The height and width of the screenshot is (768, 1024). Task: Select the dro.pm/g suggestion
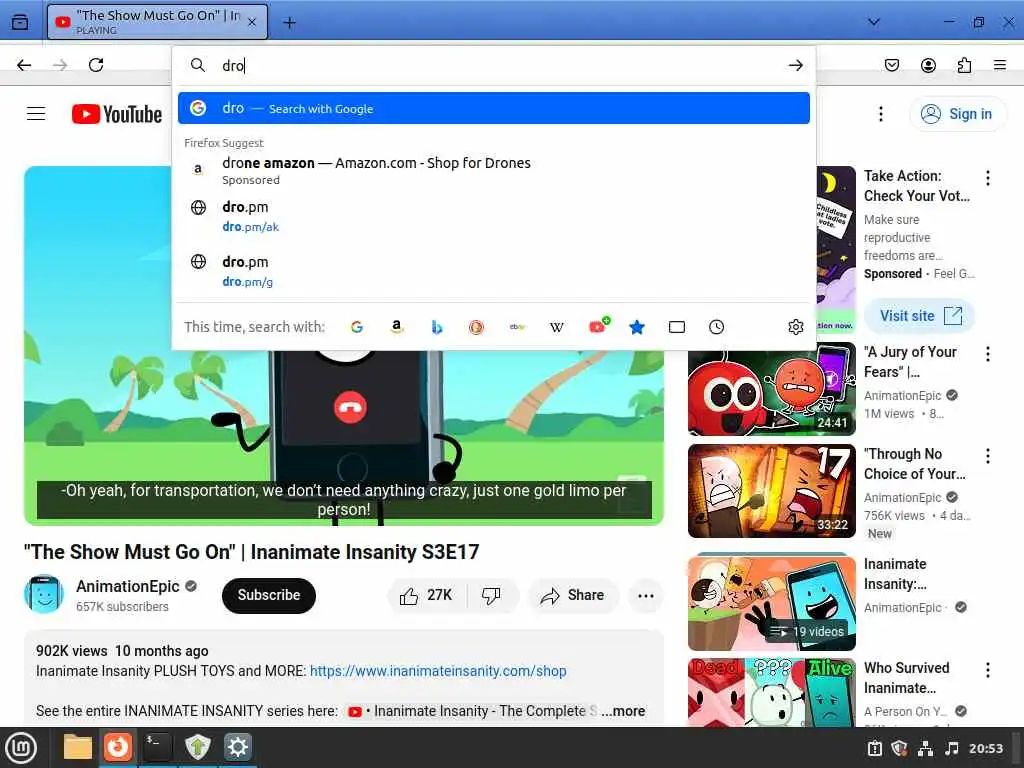(494, 271)
